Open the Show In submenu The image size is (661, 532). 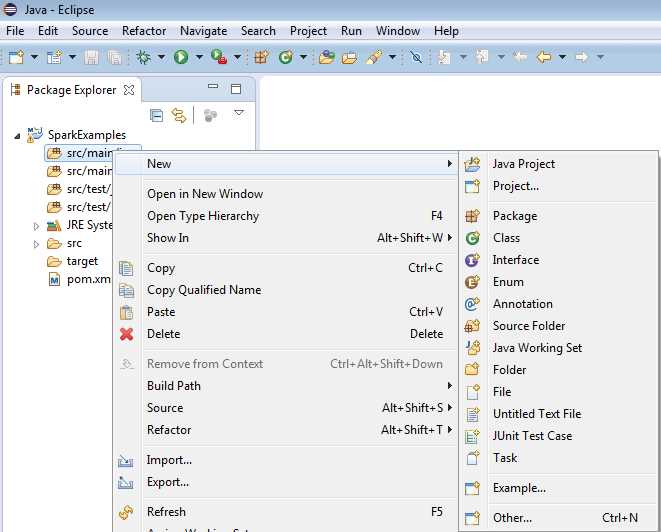(287, 238)
